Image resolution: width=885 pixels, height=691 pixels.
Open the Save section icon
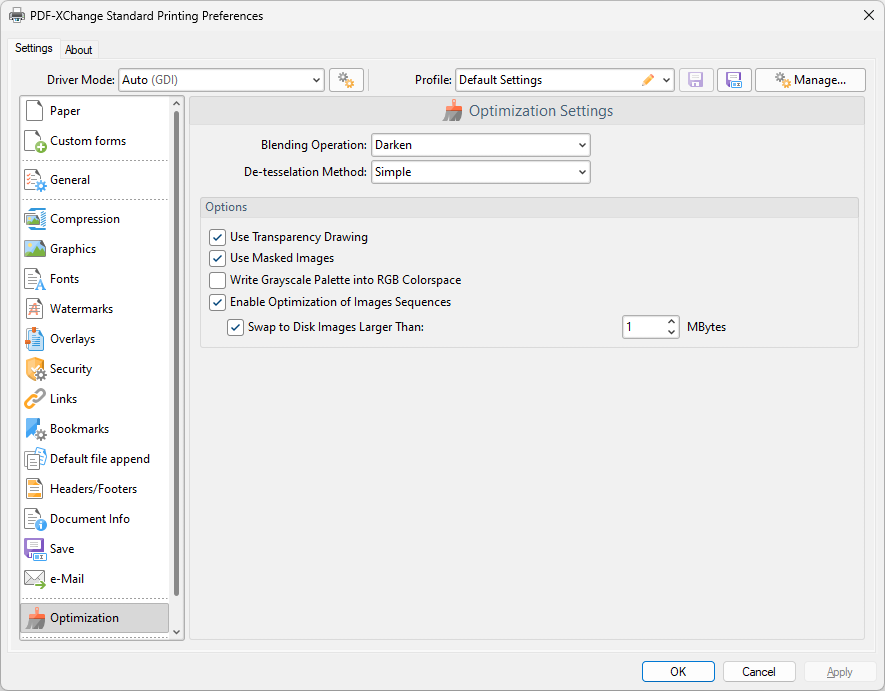(x=35, y=549)
